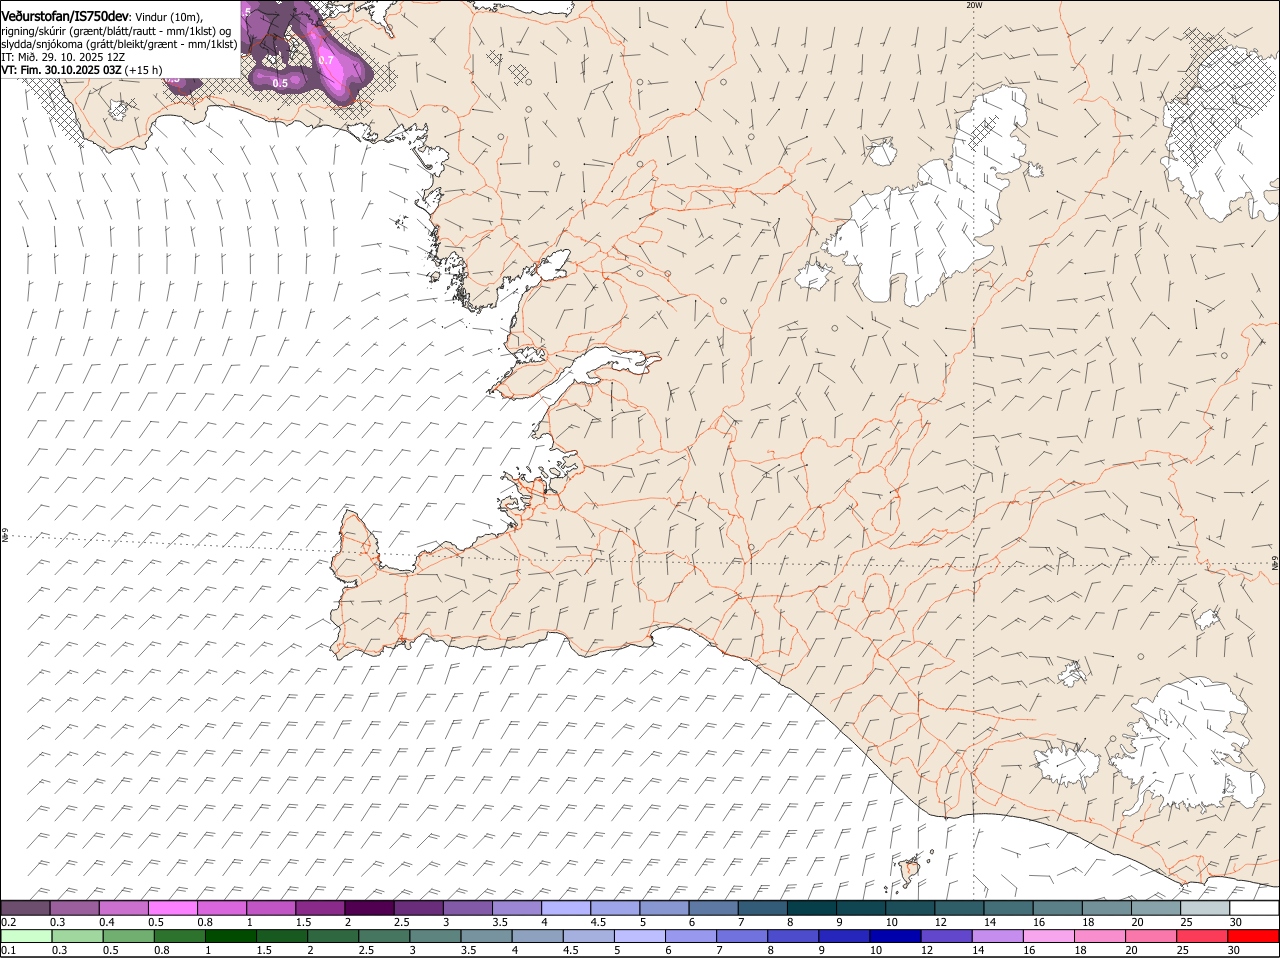Click the 4.5 lavender swatch in upper legend

(x=615, y=908)
